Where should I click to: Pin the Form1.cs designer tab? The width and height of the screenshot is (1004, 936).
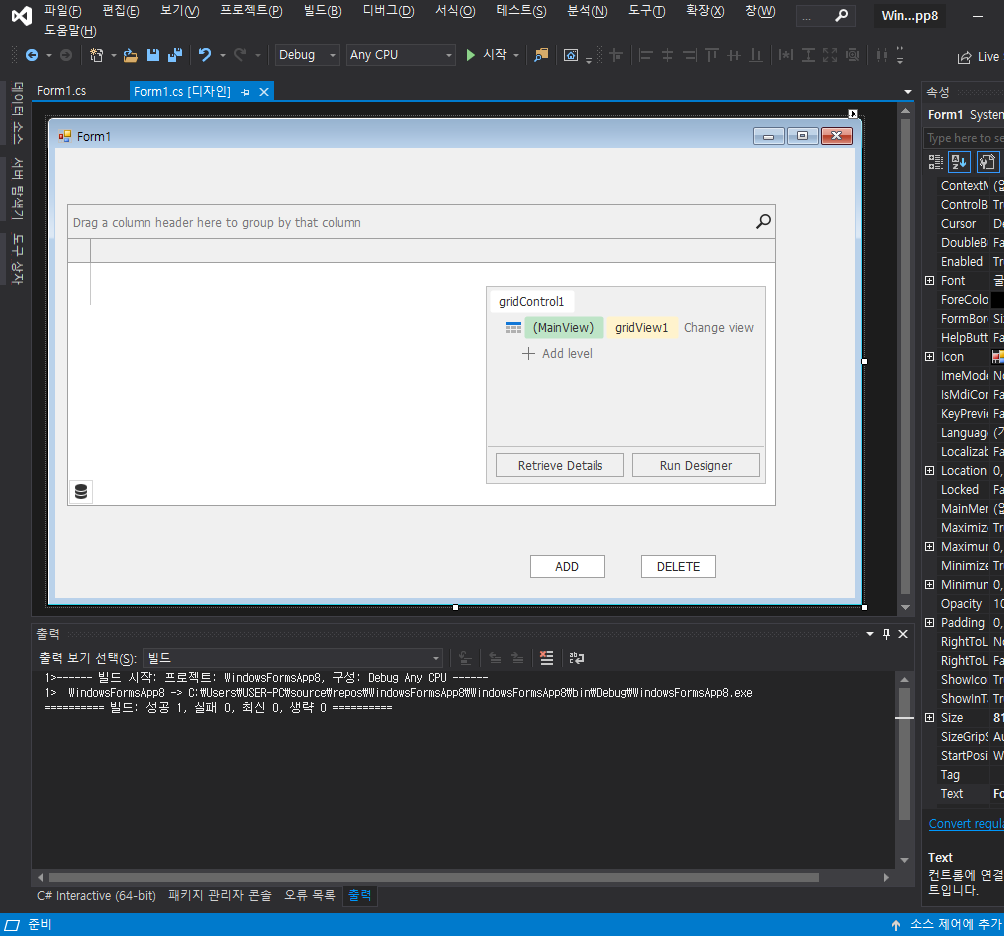pos(245,92)
